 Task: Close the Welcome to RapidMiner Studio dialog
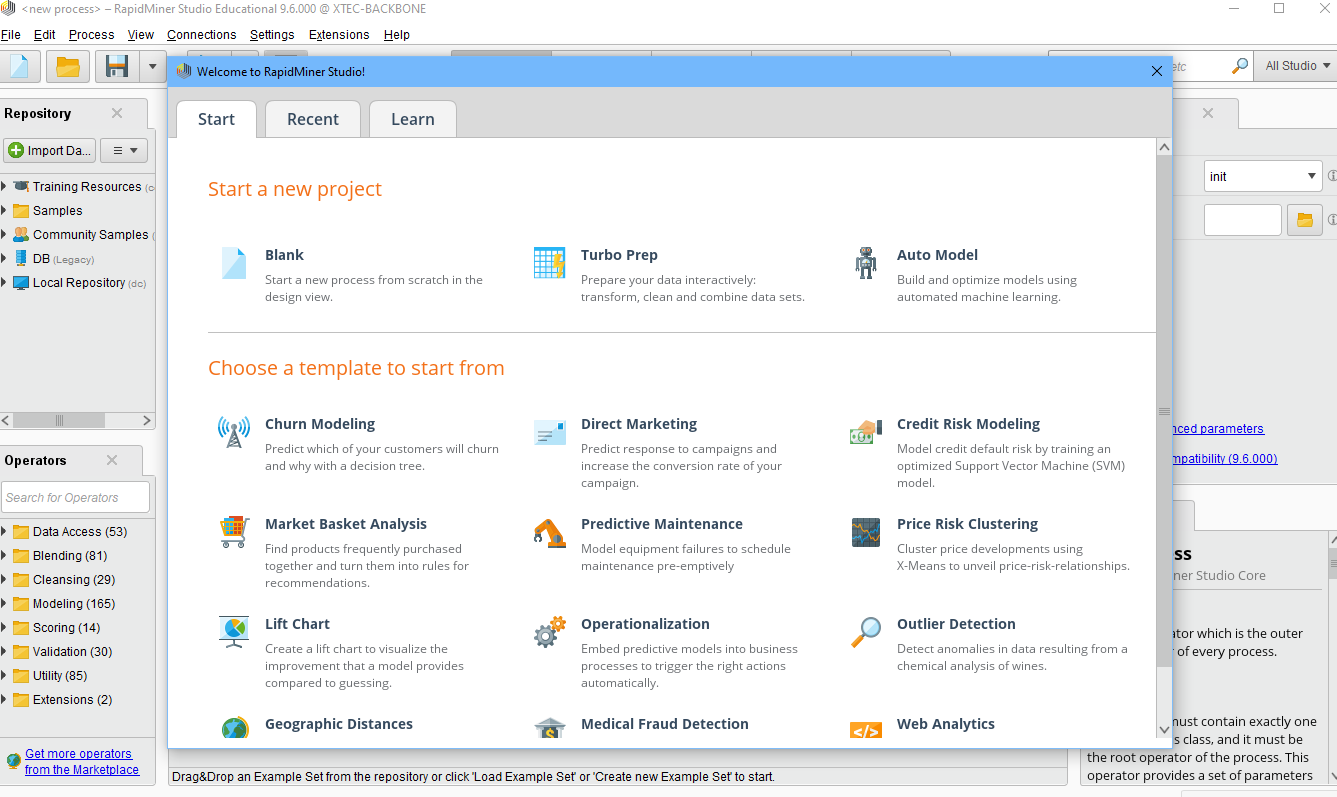pos(1157,71)
